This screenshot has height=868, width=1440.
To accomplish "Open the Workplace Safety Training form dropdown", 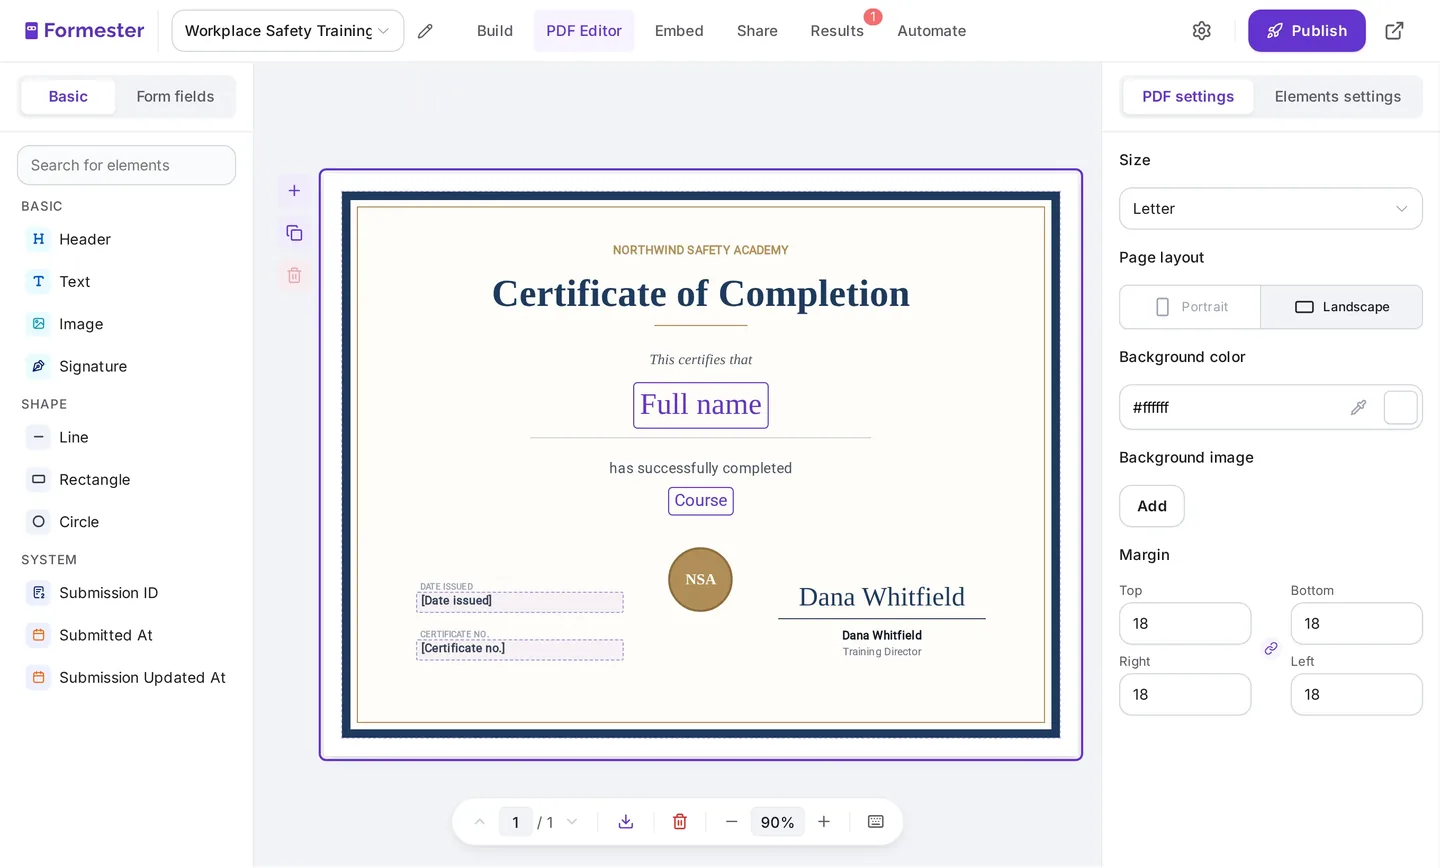I will (x=288, y=31).
